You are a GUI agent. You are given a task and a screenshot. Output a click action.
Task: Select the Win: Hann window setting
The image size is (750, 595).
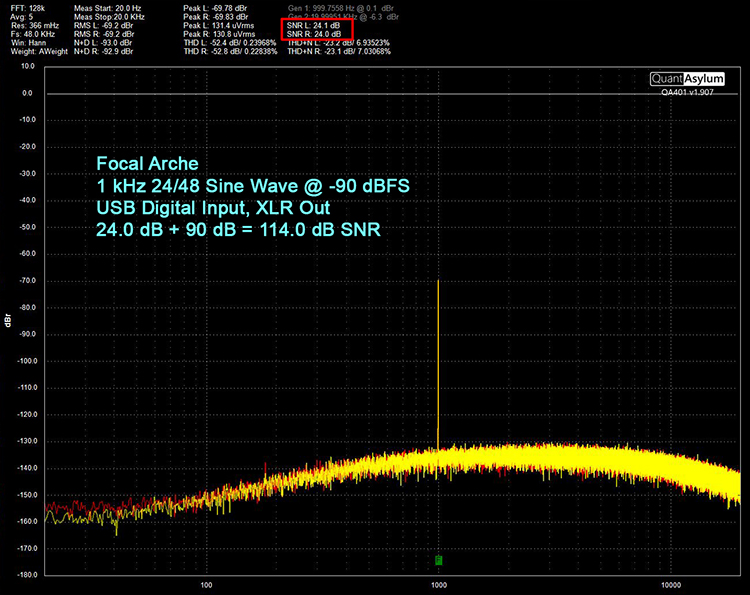(27, 45)
